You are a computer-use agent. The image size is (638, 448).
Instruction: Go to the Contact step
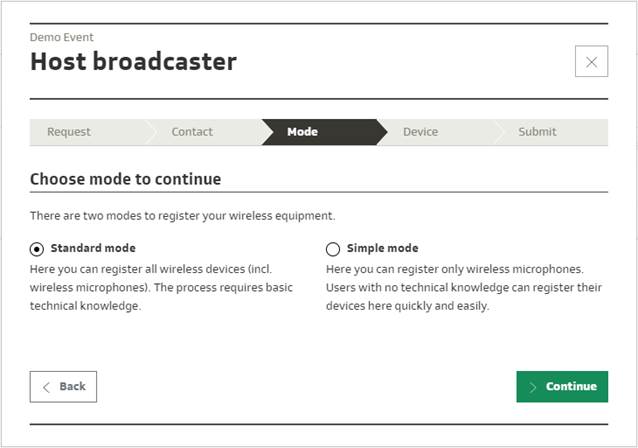(192, 132)
